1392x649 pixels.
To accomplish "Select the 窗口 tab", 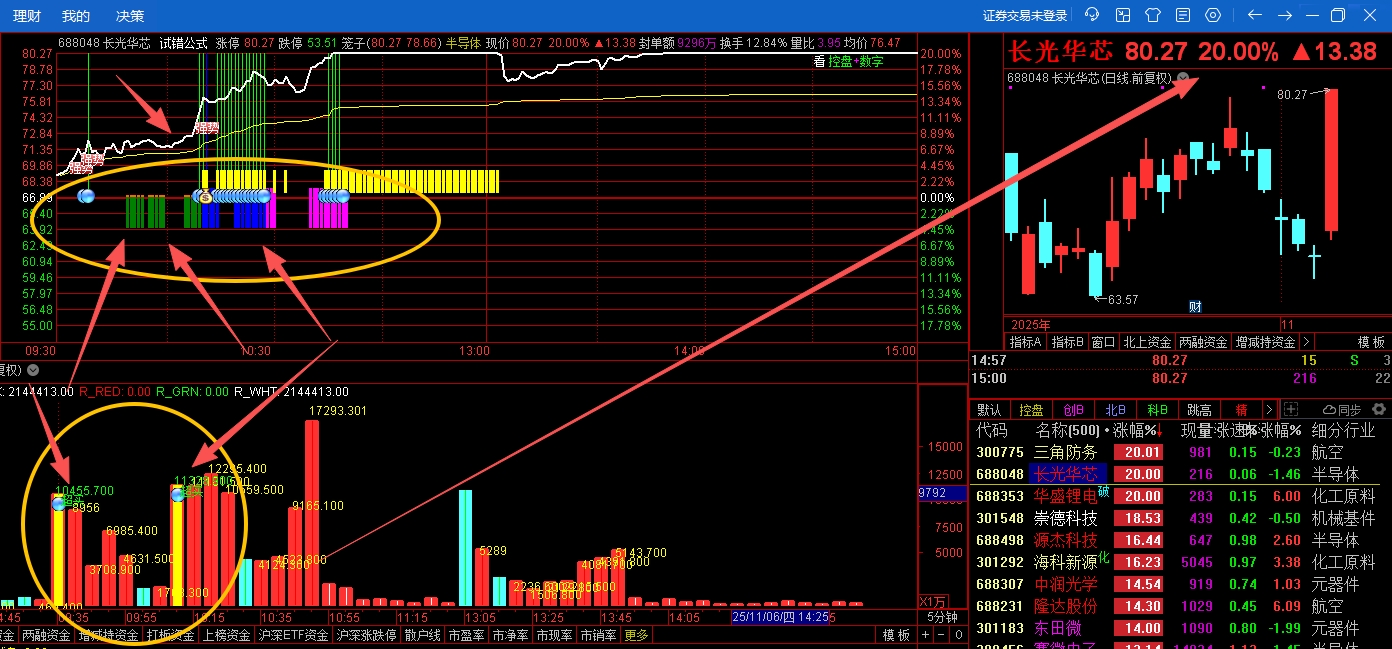I will (1103, 342).
